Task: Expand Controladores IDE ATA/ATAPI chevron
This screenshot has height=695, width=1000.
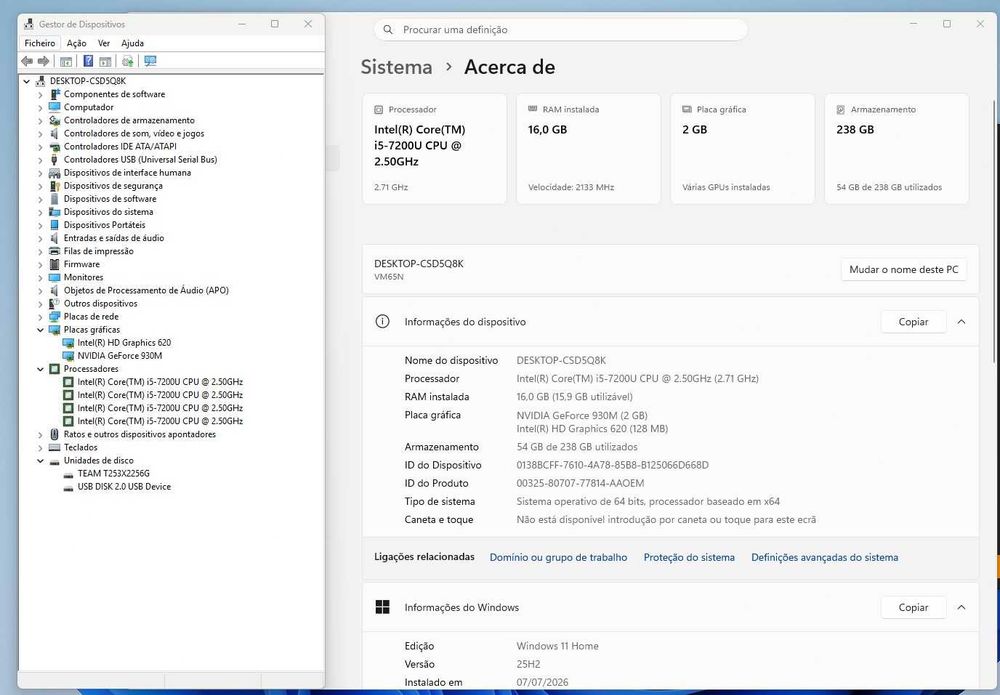Action: click(x=40, y=147)
